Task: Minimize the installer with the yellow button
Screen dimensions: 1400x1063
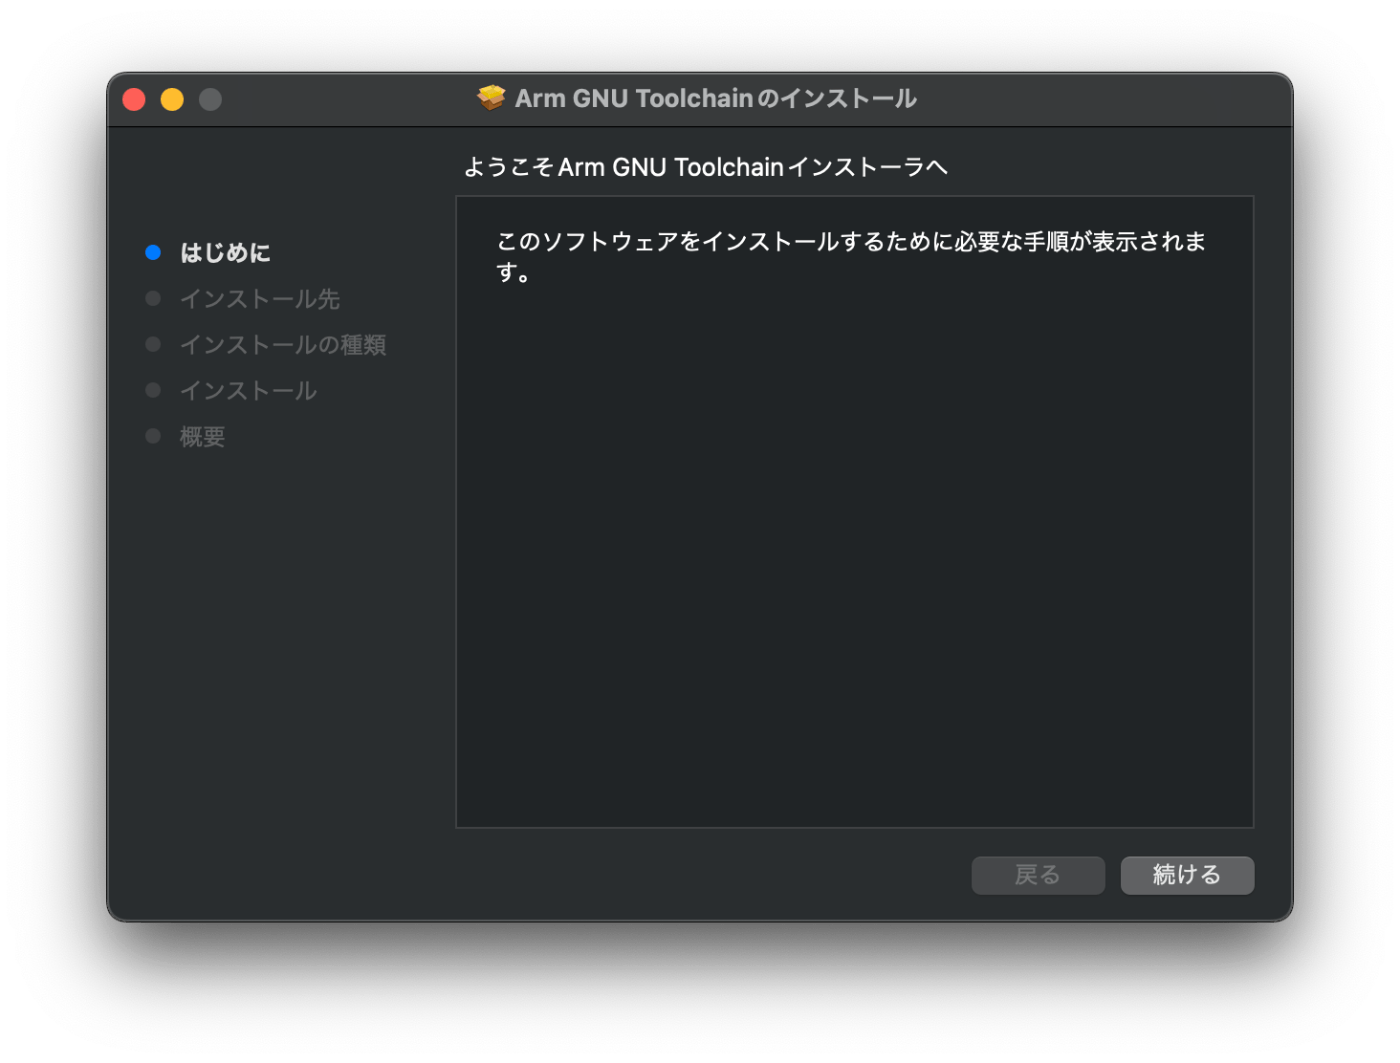Action: 172,99
